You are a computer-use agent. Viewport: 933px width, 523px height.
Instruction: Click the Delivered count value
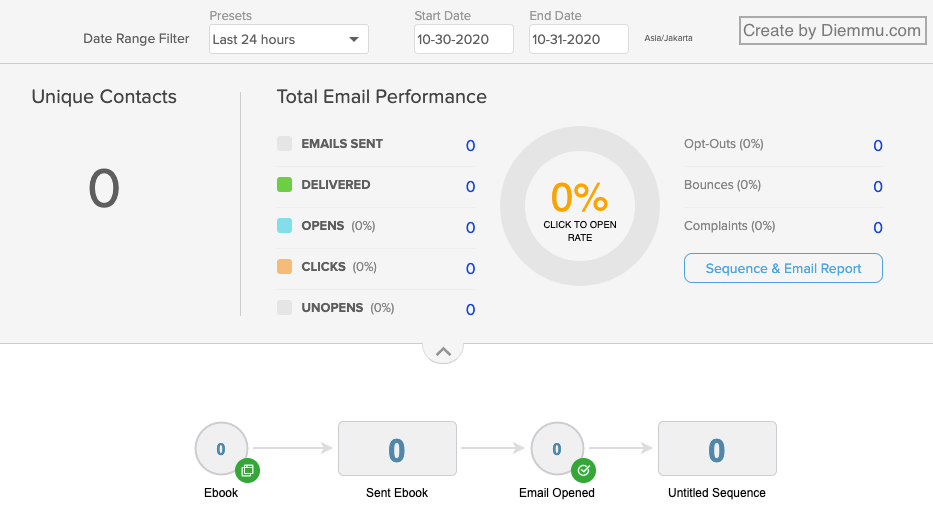point(470,187)
